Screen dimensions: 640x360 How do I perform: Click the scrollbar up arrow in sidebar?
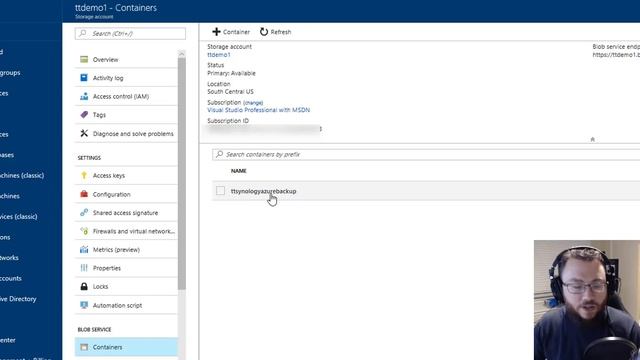tap(182, 53)
